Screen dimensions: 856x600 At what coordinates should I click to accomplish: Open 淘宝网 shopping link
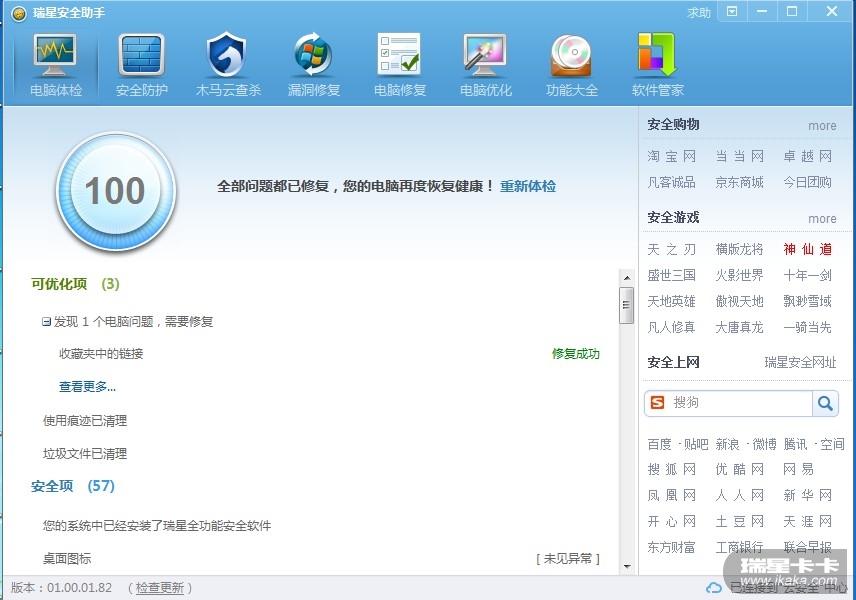[x=671, y=157]
